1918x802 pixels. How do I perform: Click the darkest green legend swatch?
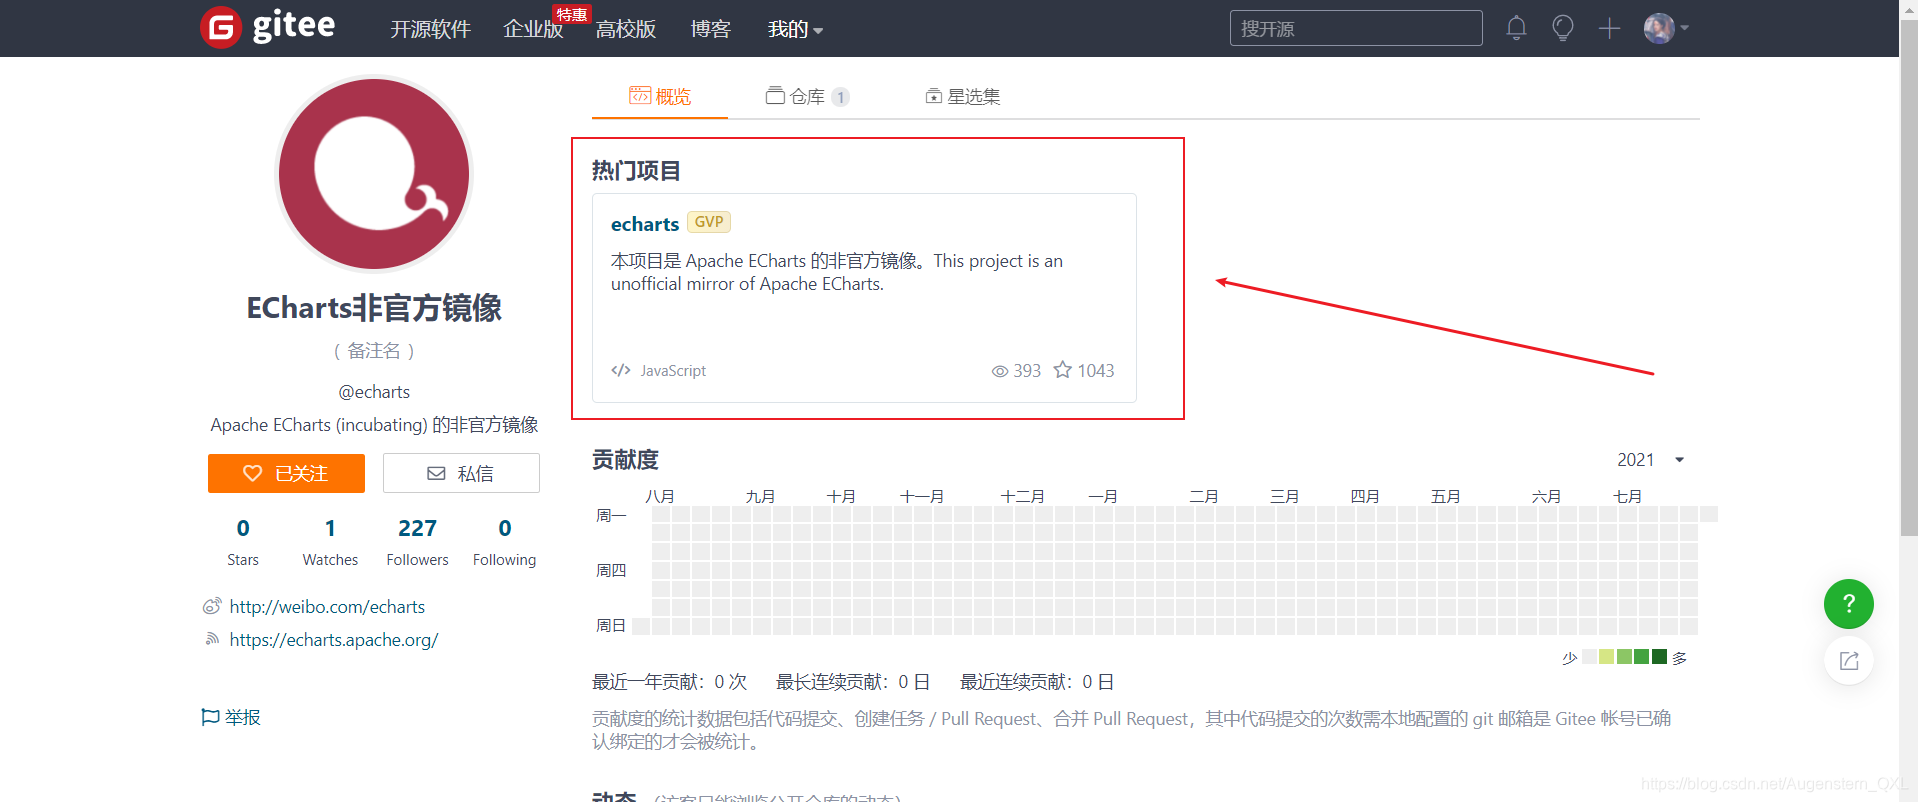[1660, 657]
